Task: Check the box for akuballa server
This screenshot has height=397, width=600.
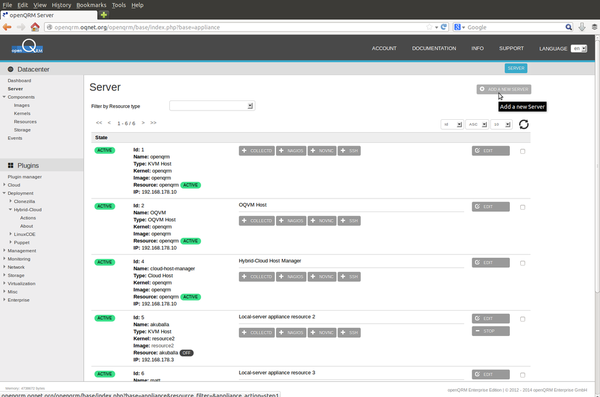Action: (x=522, y=319)
